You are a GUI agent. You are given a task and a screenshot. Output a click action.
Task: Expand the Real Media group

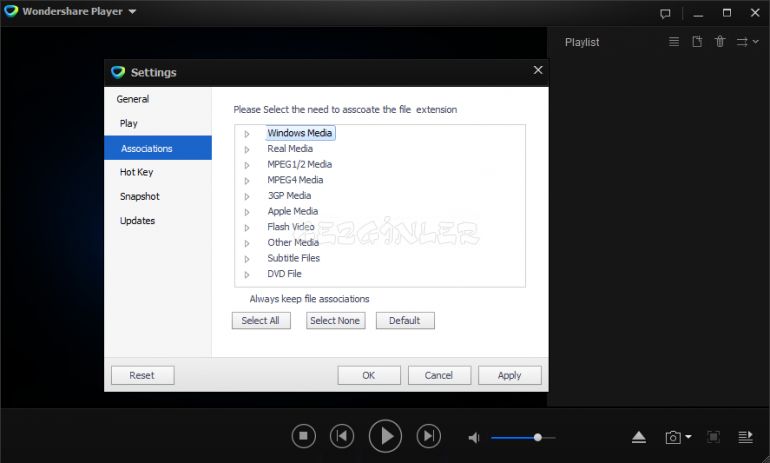pyautogui.click(x=247, y=149)
